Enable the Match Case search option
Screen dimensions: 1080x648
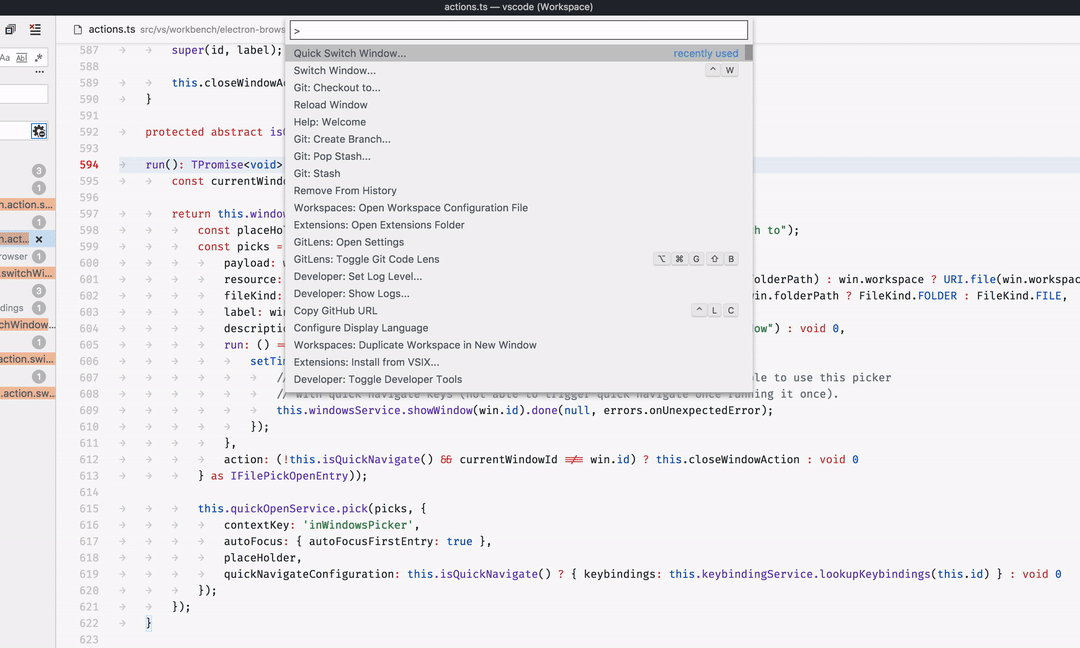(x=6, y=56)
